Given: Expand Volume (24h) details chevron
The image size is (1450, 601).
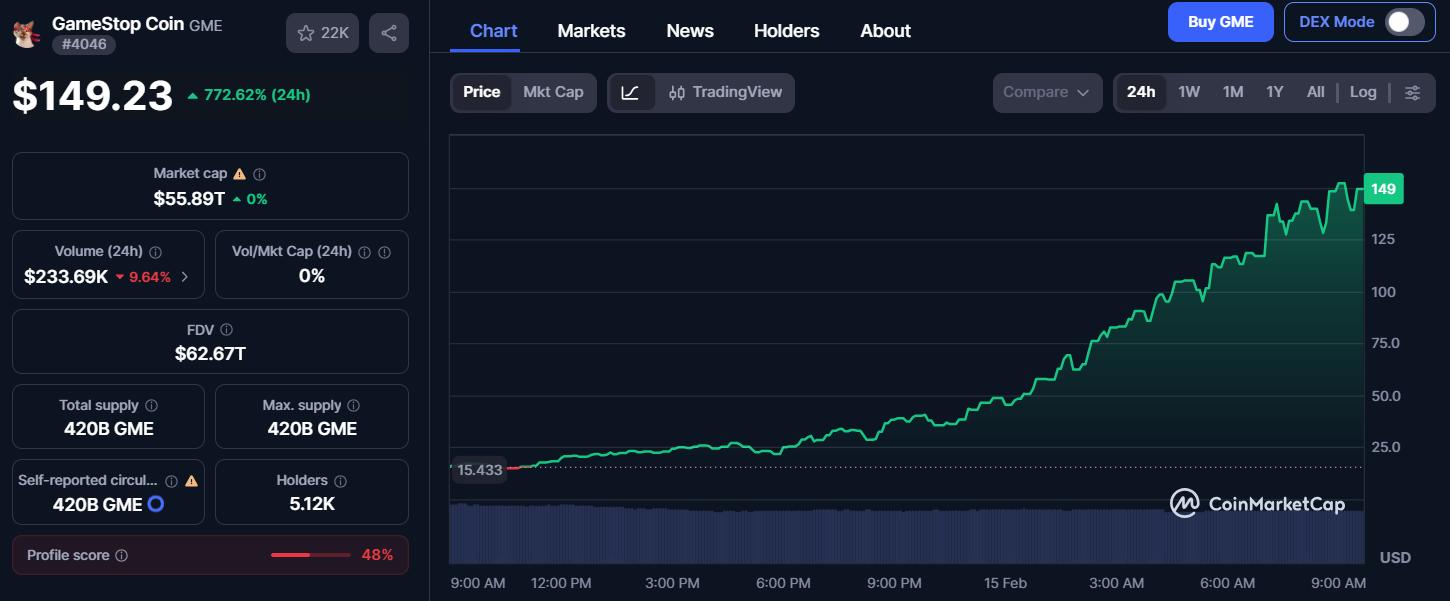Looking at the screenshot, I should (x=184, y=277).
